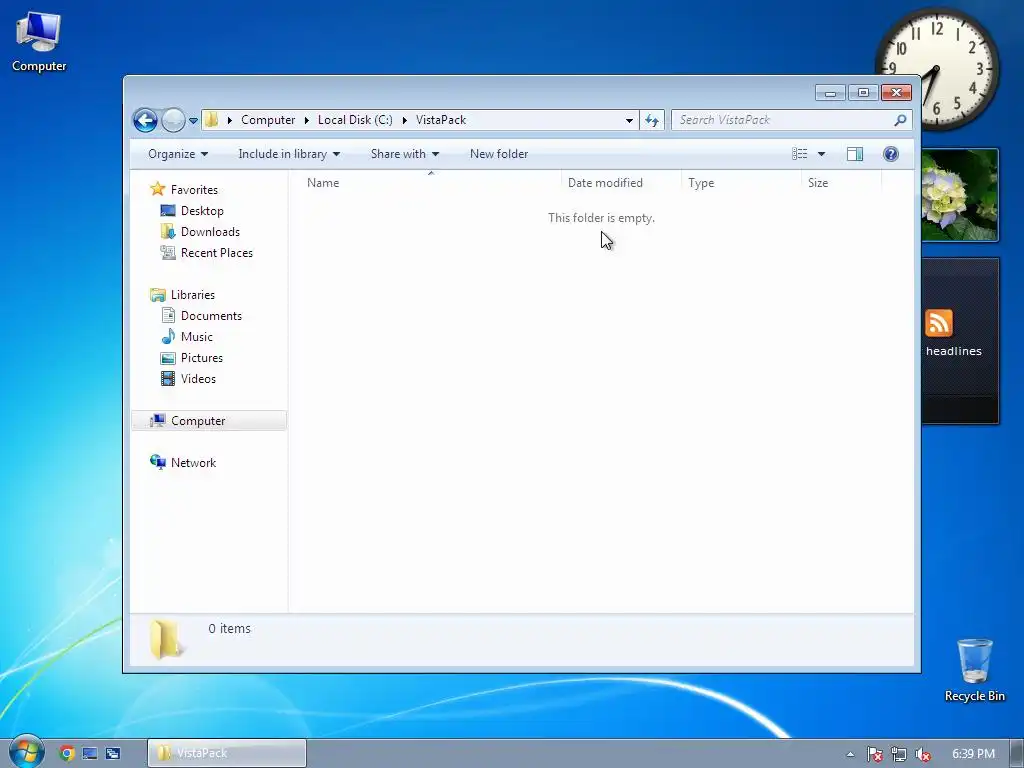Click the magnifier search icon
The height and width of the screenshot is (768, 1024).
[901, 120]
